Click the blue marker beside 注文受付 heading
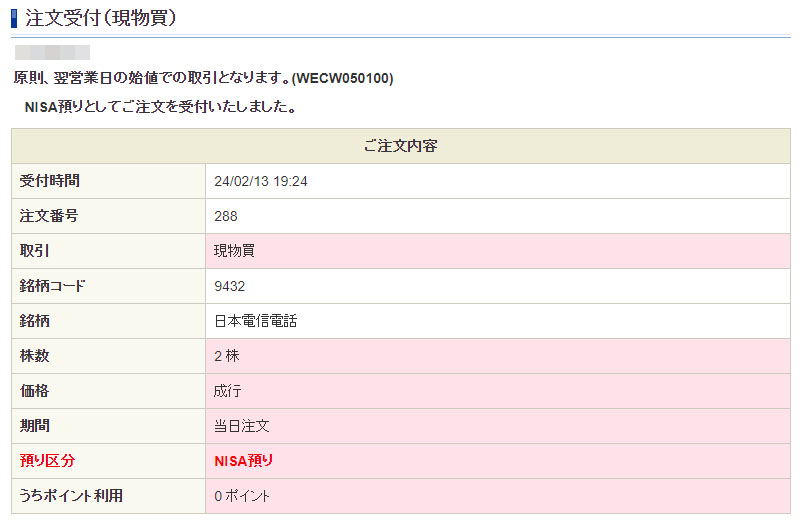 point(15,17)
